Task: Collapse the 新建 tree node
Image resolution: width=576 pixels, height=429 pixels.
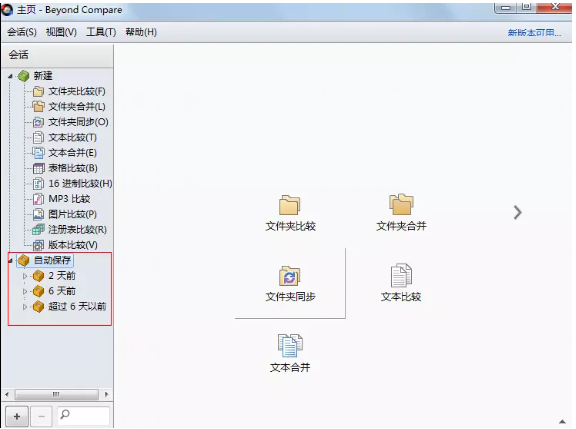Action: (x=10, y=76)
